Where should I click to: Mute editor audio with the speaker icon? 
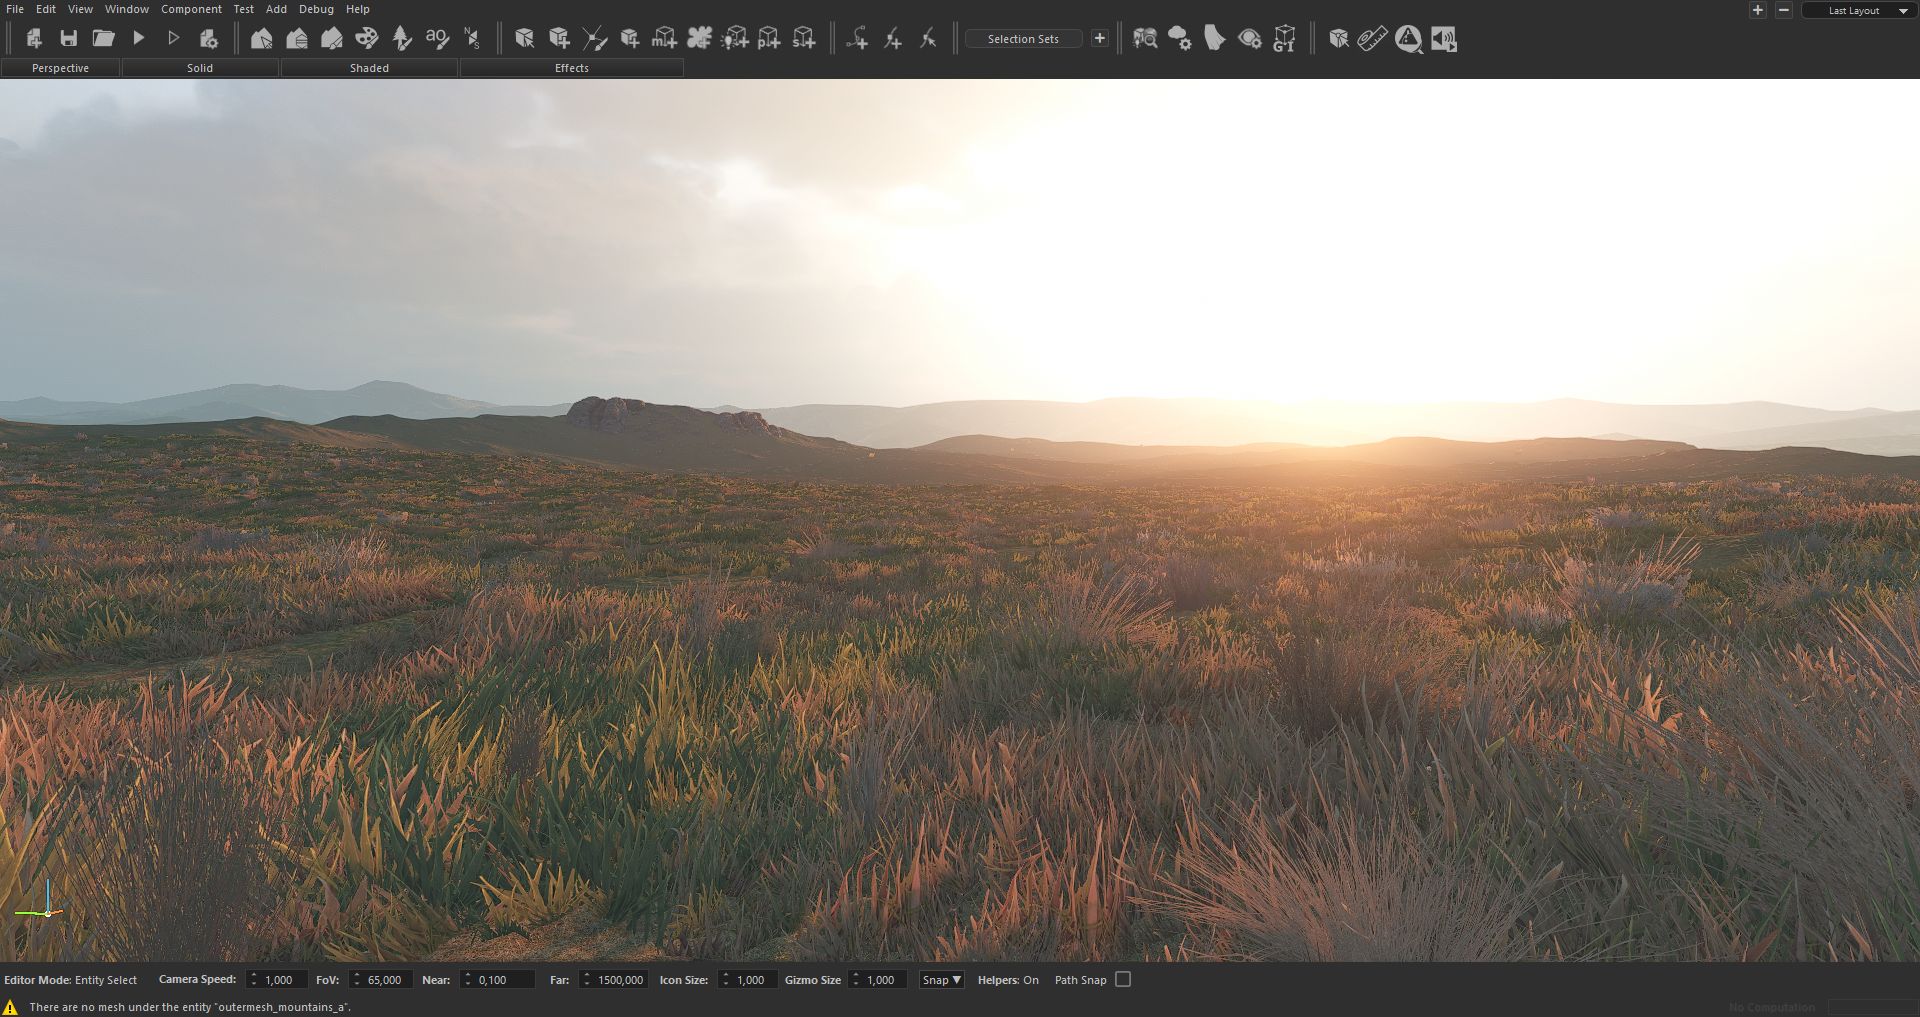pyautogui.click(x=1442, y=39)
